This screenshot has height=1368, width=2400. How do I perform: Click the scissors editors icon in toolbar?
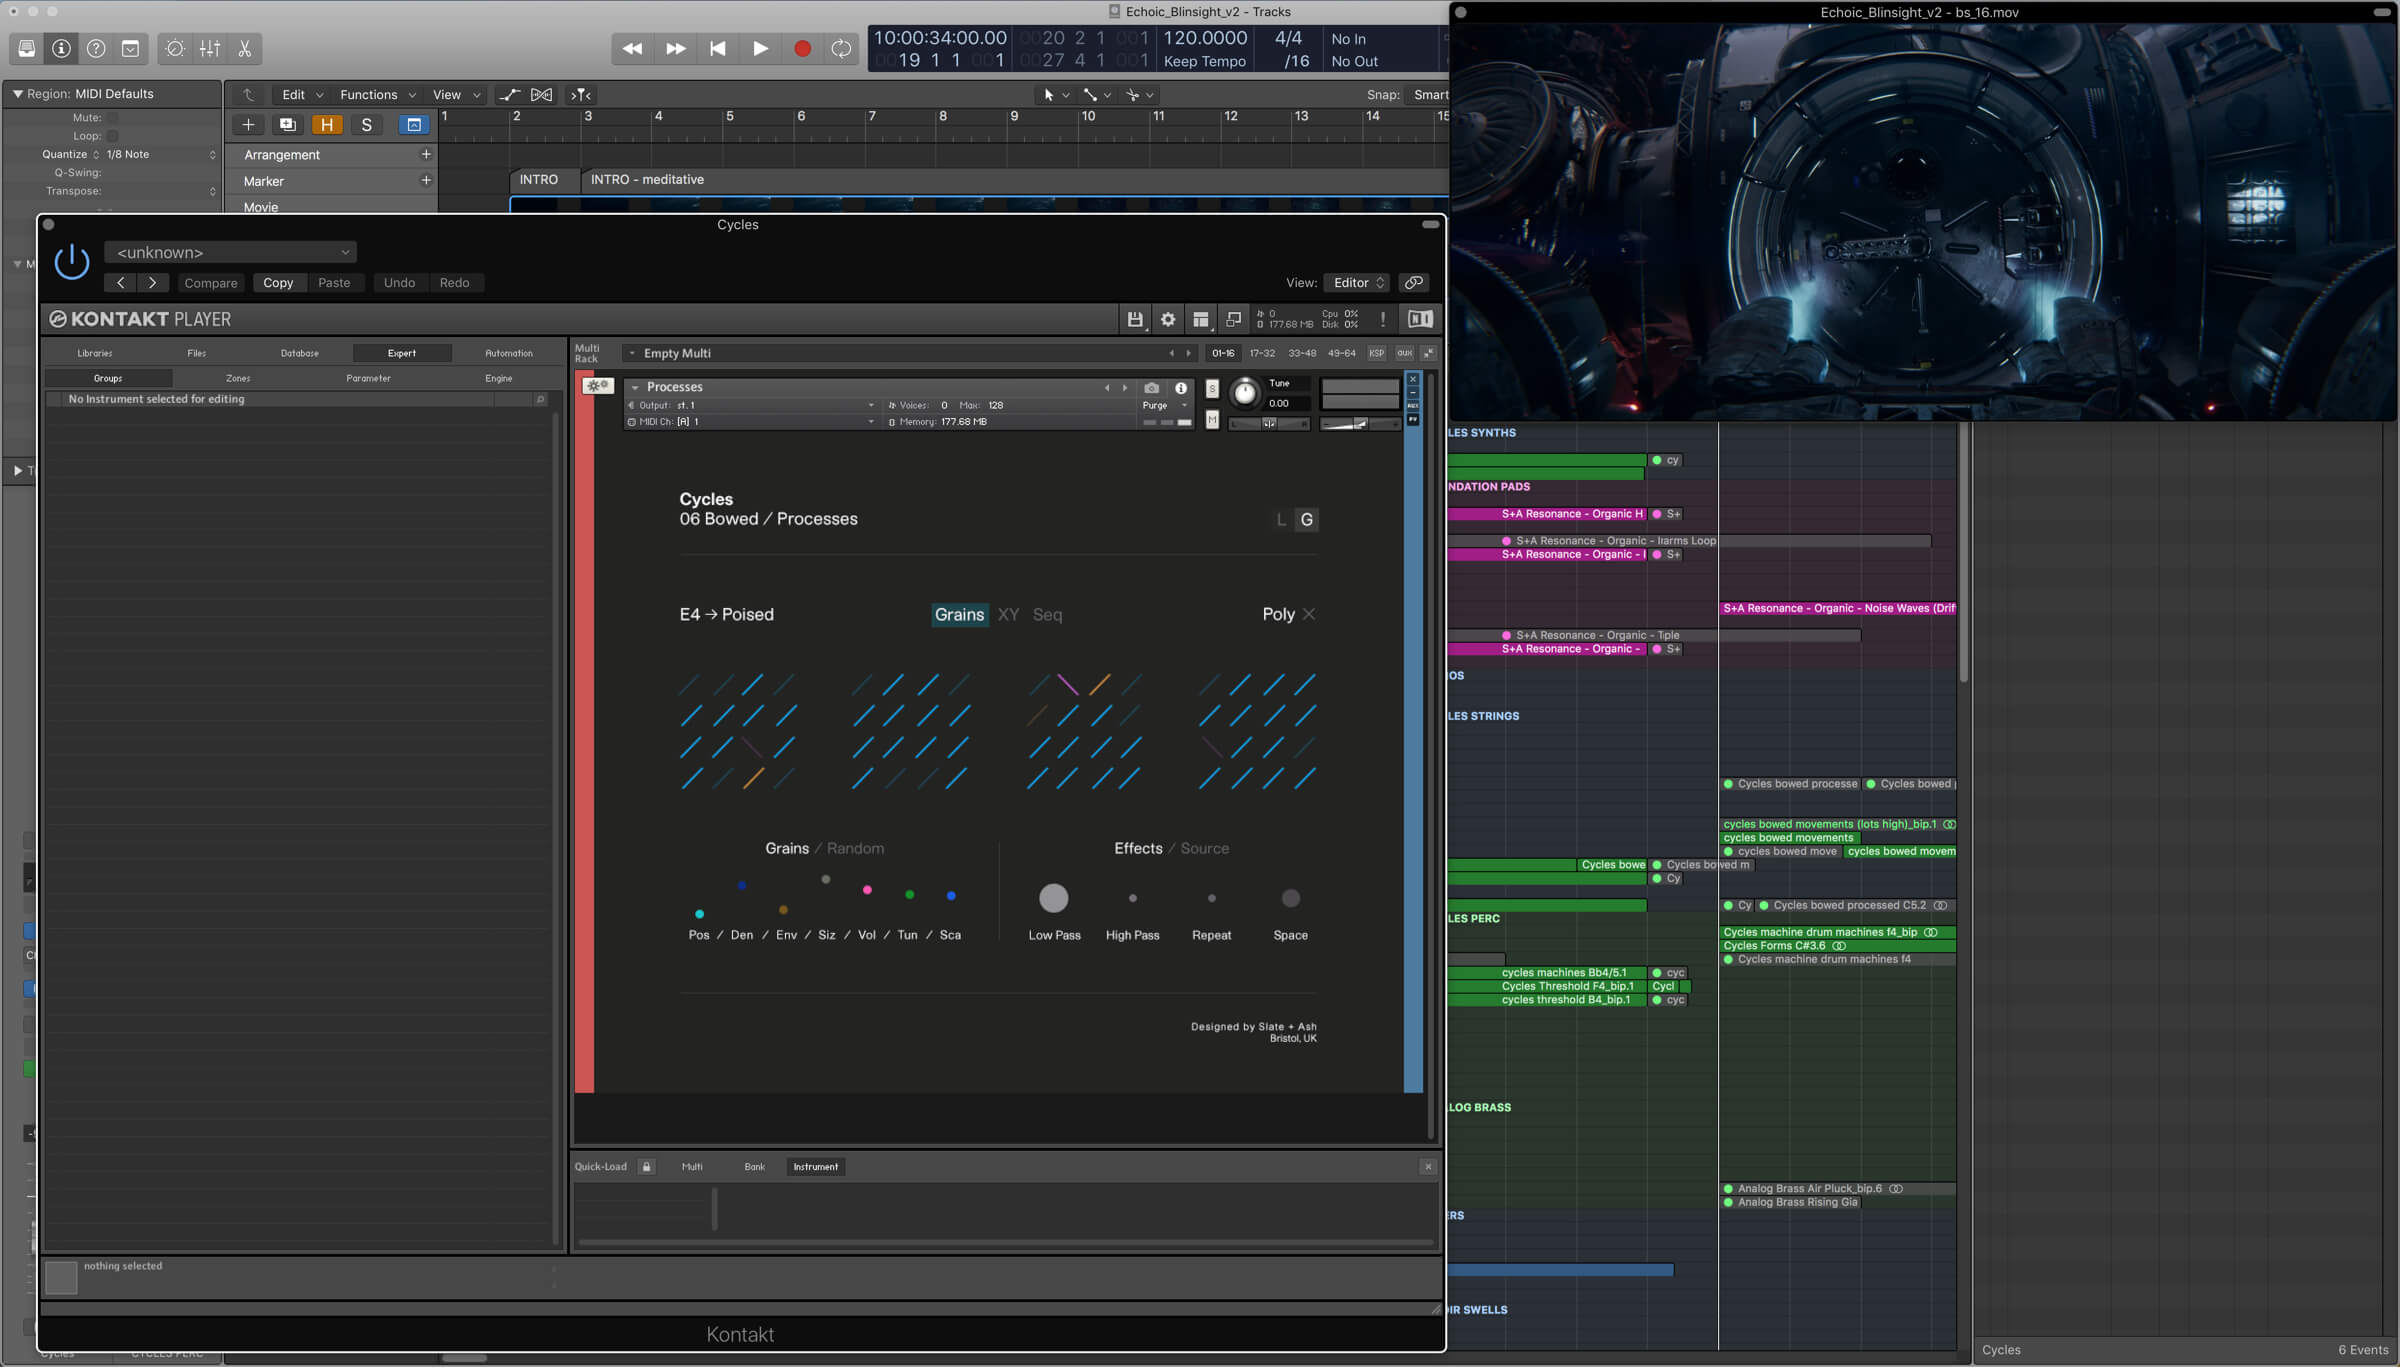click(244, 48)
